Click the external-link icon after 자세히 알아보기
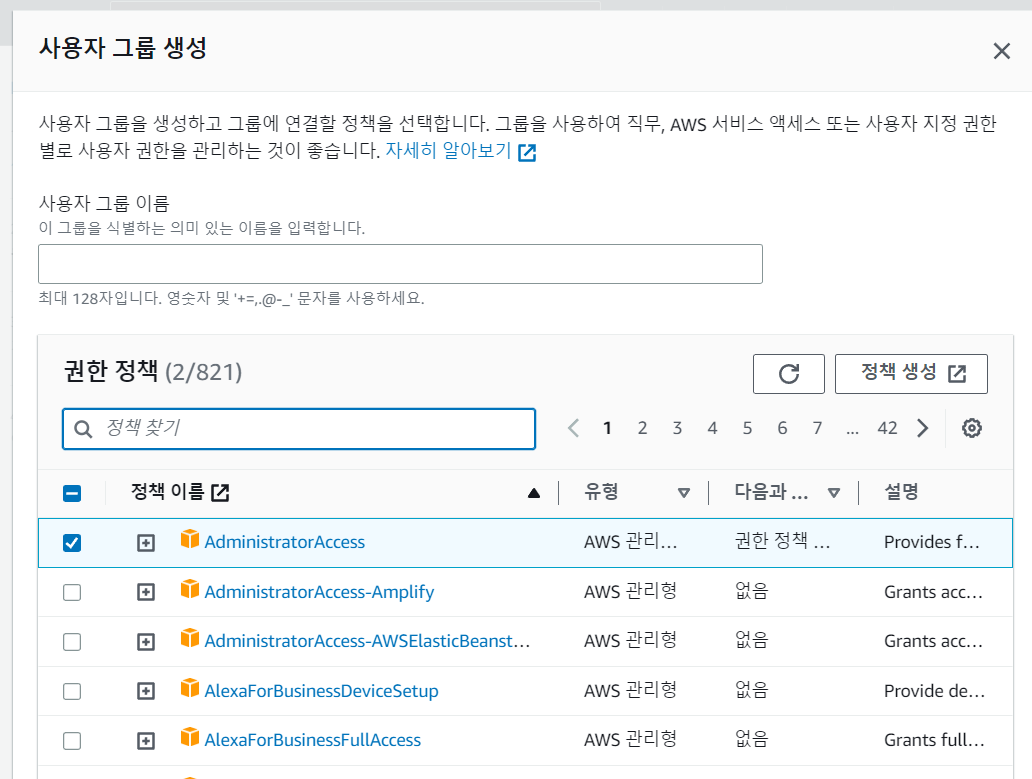The width and height of the screenshot is (1032, 779). (x=527, y=153)
